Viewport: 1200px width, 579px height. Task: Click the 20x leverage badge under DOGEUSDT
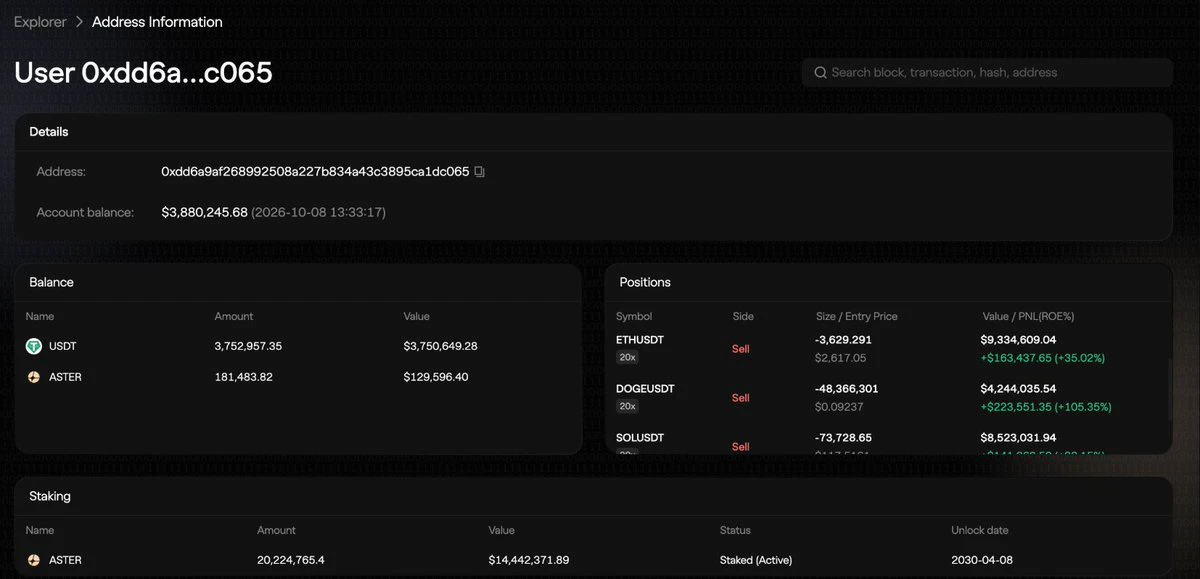pos(627,406)
